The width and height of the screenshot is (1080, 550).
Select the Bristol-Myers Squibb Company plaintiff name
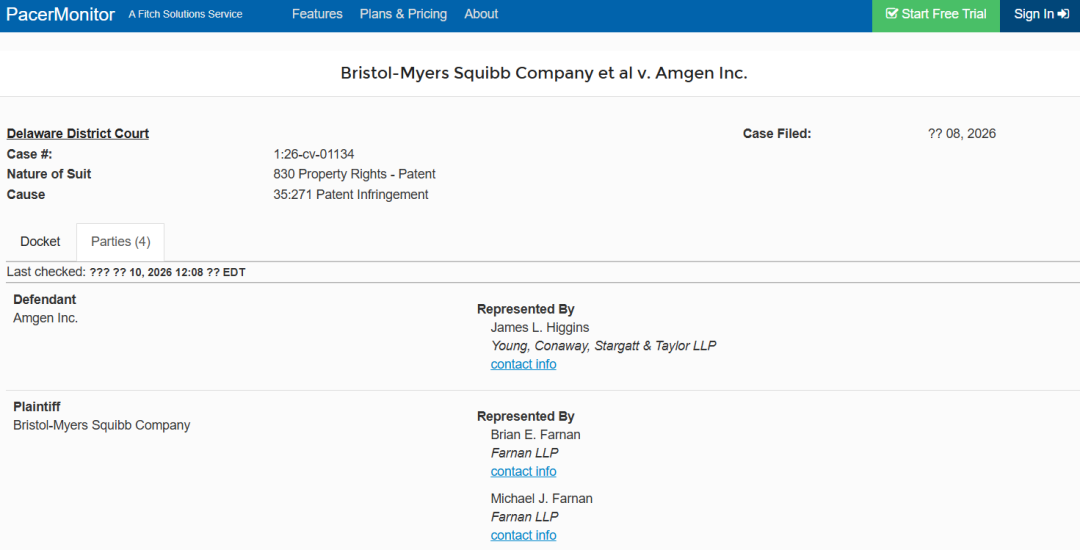[x=102, y=425]
